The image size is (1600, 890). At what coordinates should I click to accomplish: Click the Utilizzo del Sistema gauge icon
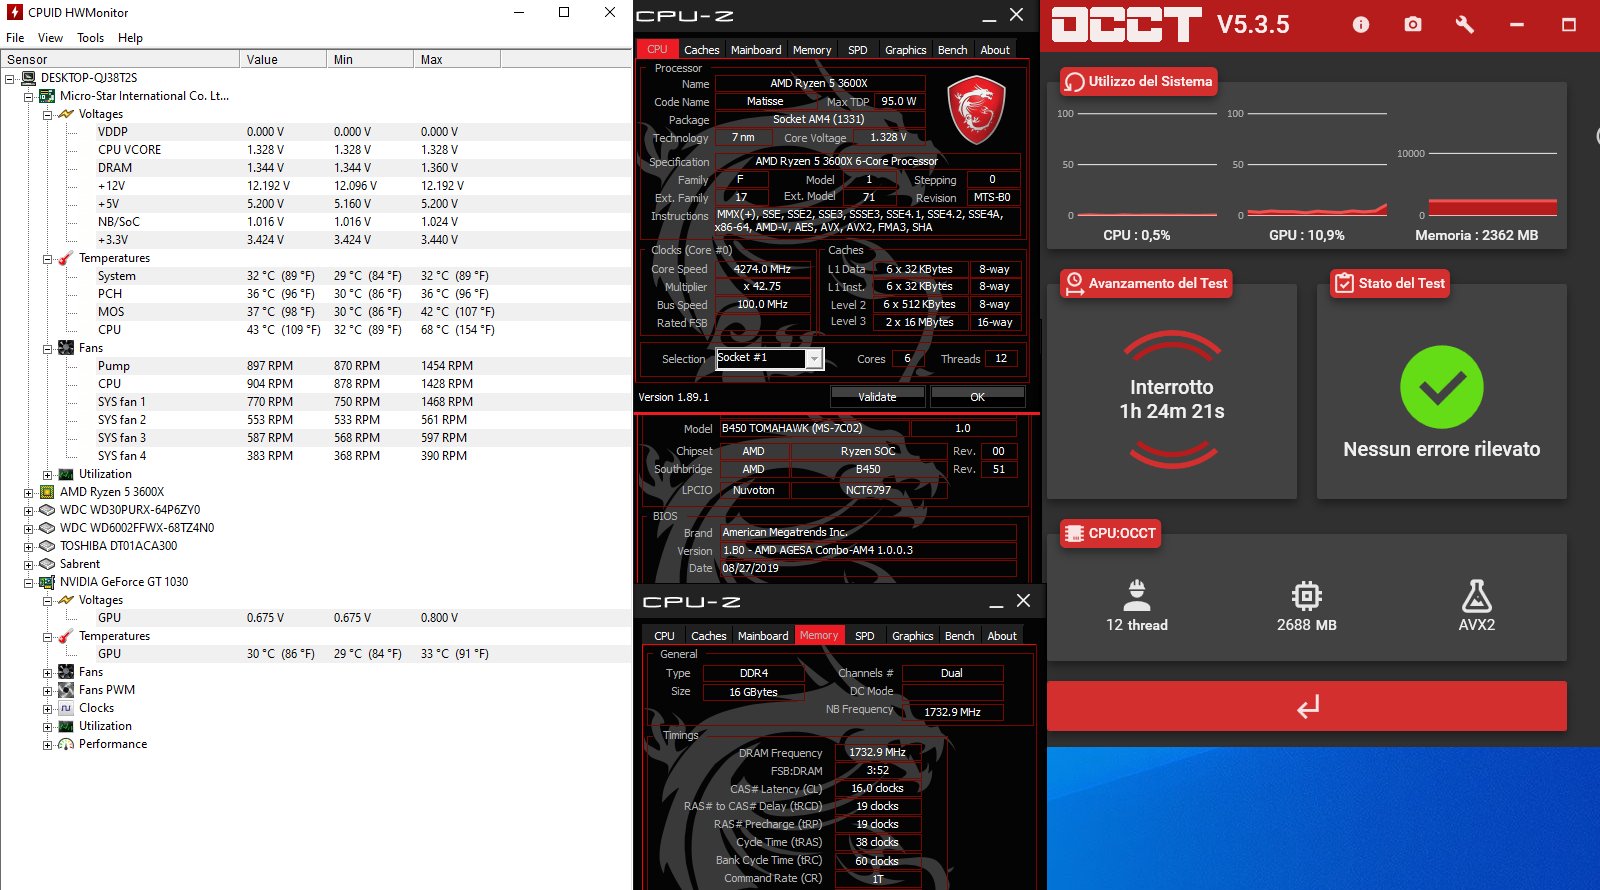click(x=1074, y=81)
